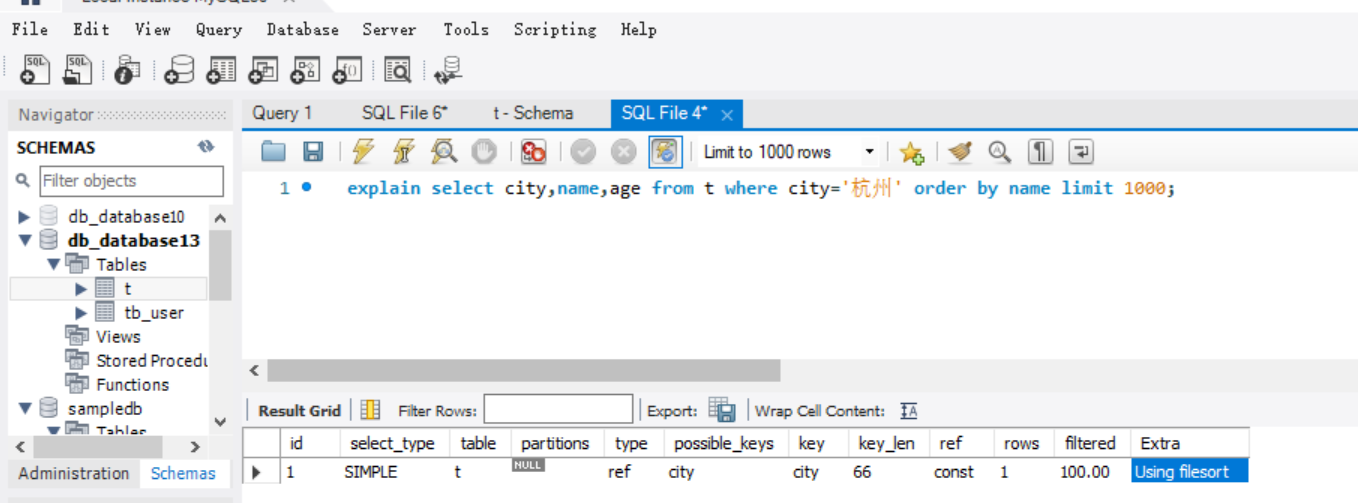Expand the tb_user table node
The width and height of the screenshot is (1358, 503).
coord(82,313)
